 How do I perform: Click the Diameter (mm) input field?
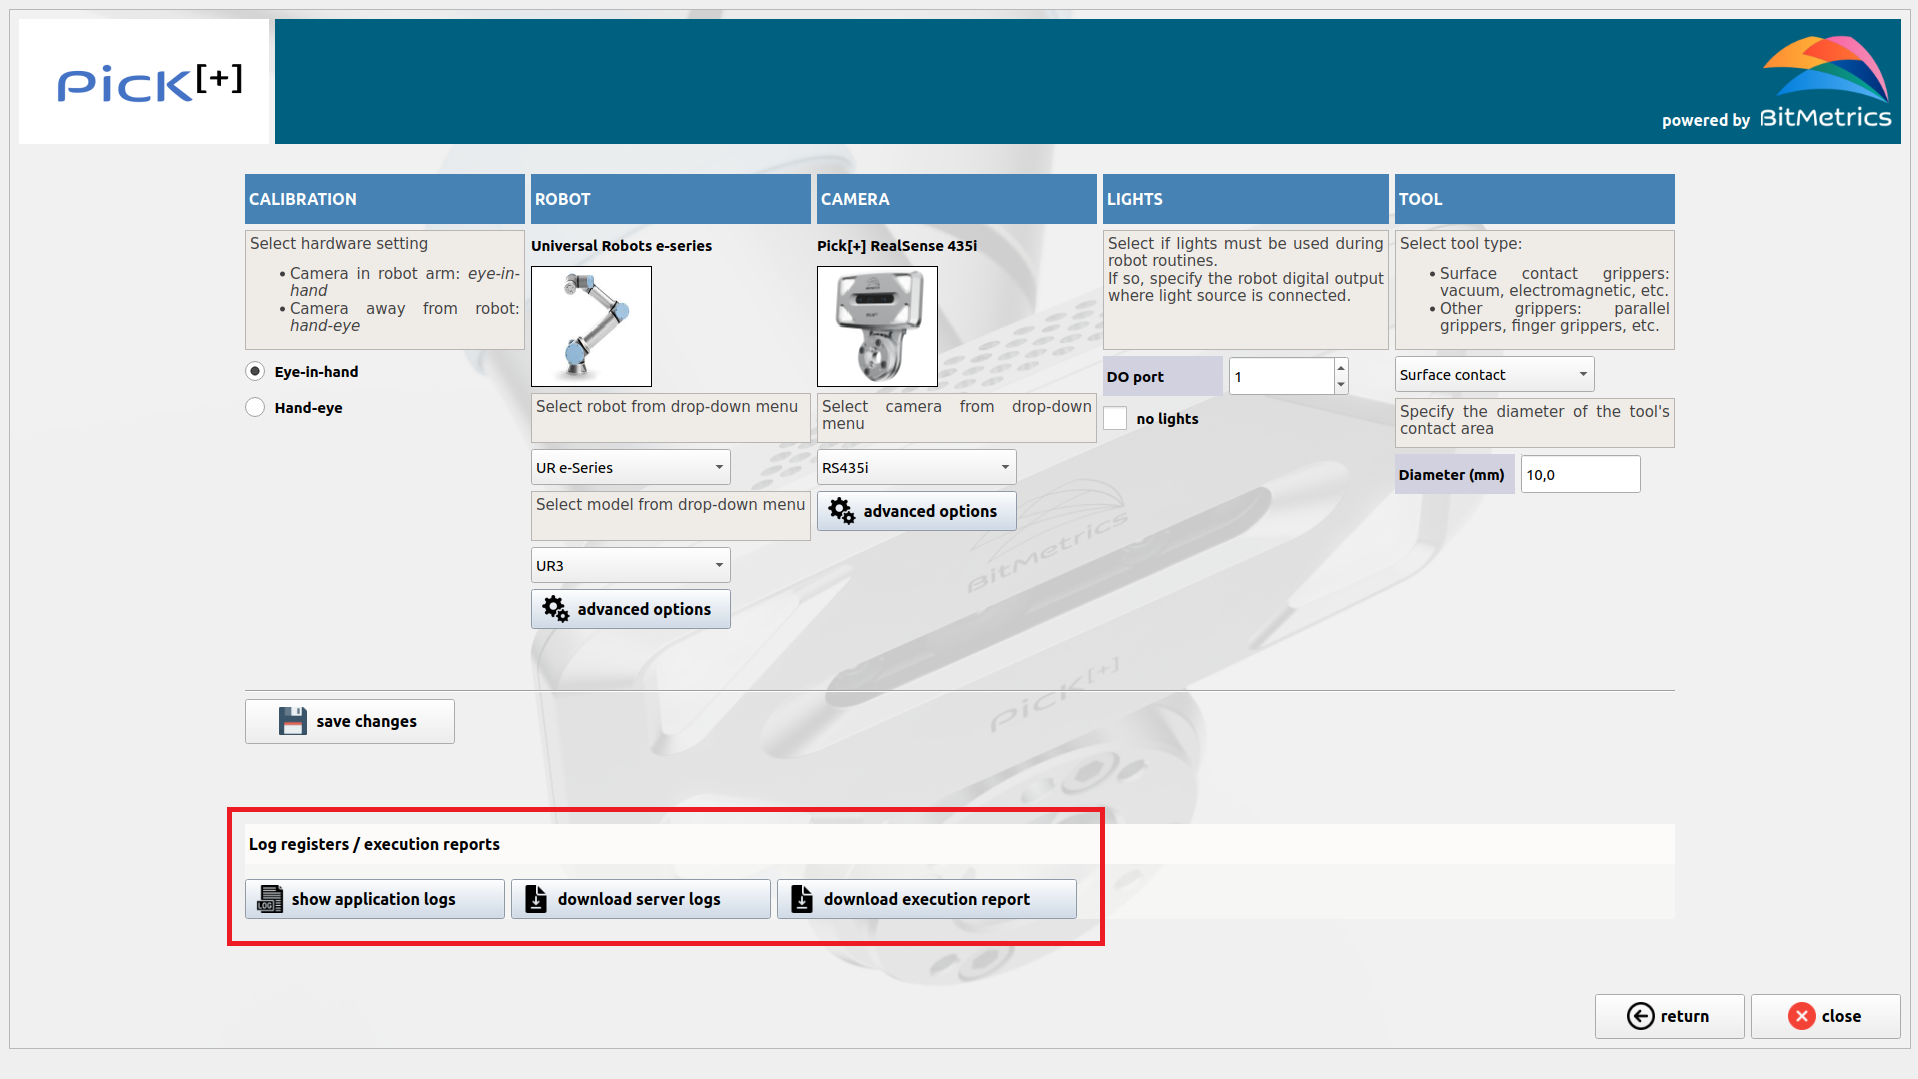pos(1581,475)
